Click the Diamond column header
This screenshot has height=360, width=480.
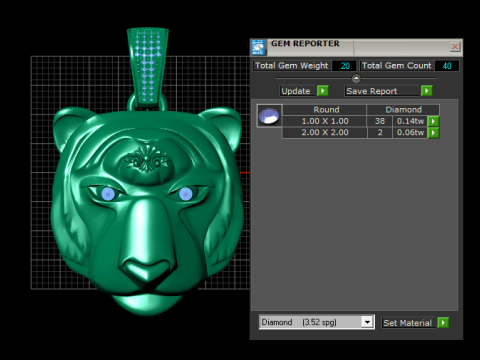tap(403, 110)
